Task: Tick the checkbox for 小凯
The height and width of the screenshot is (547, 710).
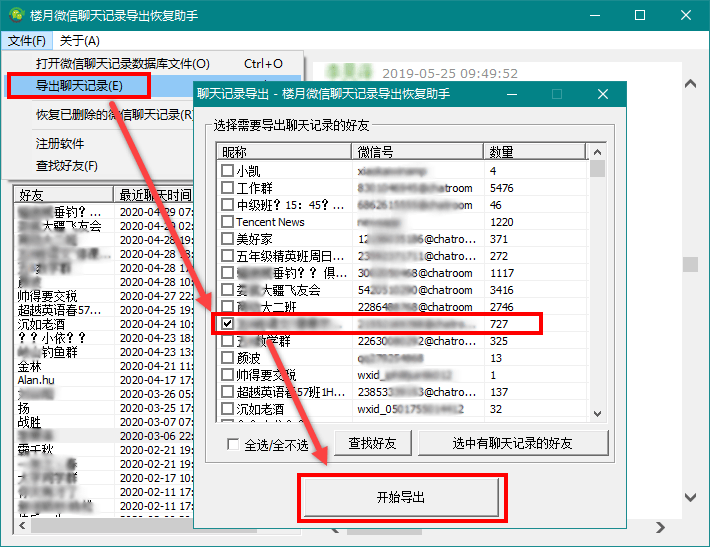Action: tap(228, 171)
